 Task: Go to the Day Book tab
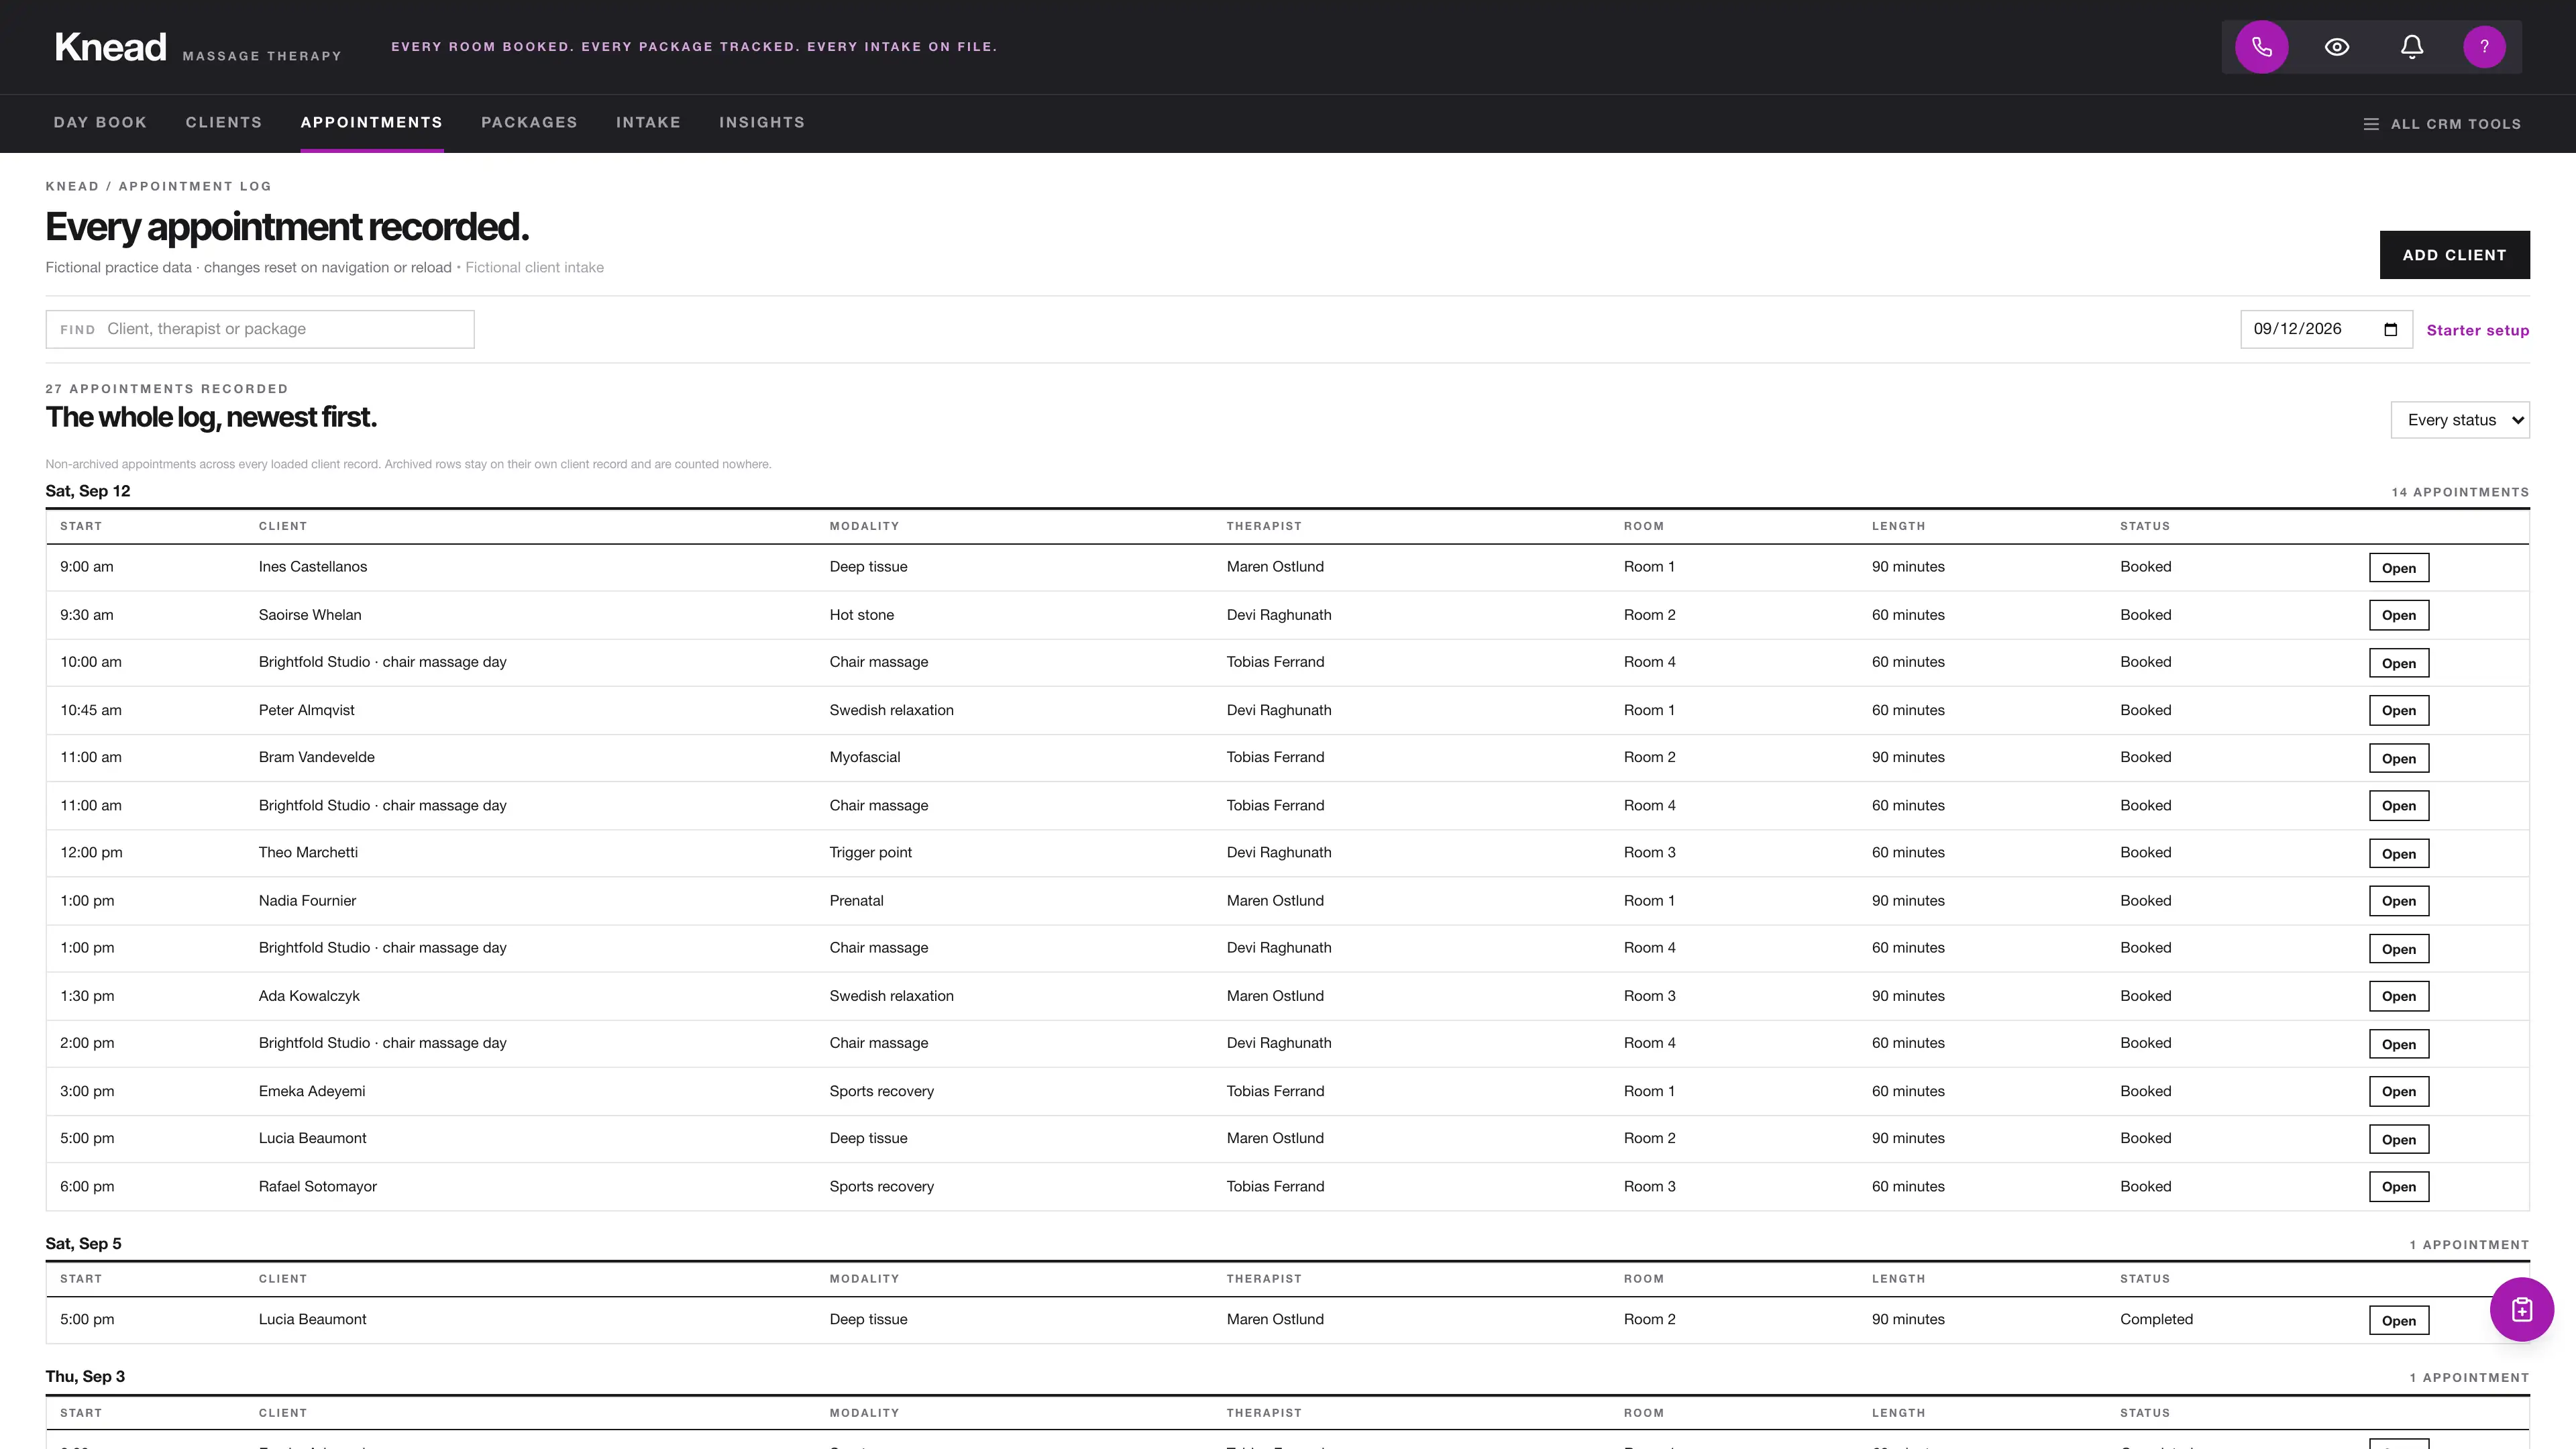[x=100, y=122]
